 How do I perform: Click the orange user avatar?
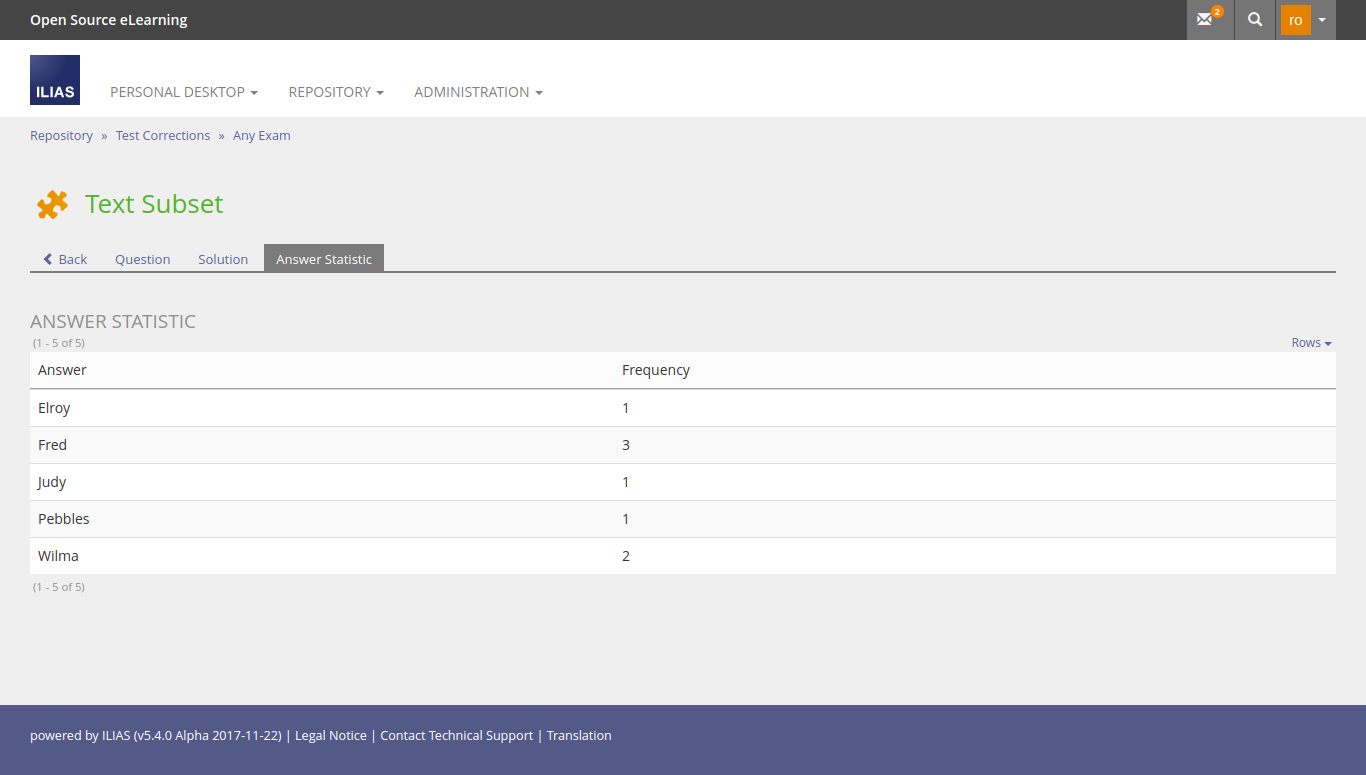pyautogui.click(x=1295, y=20)
